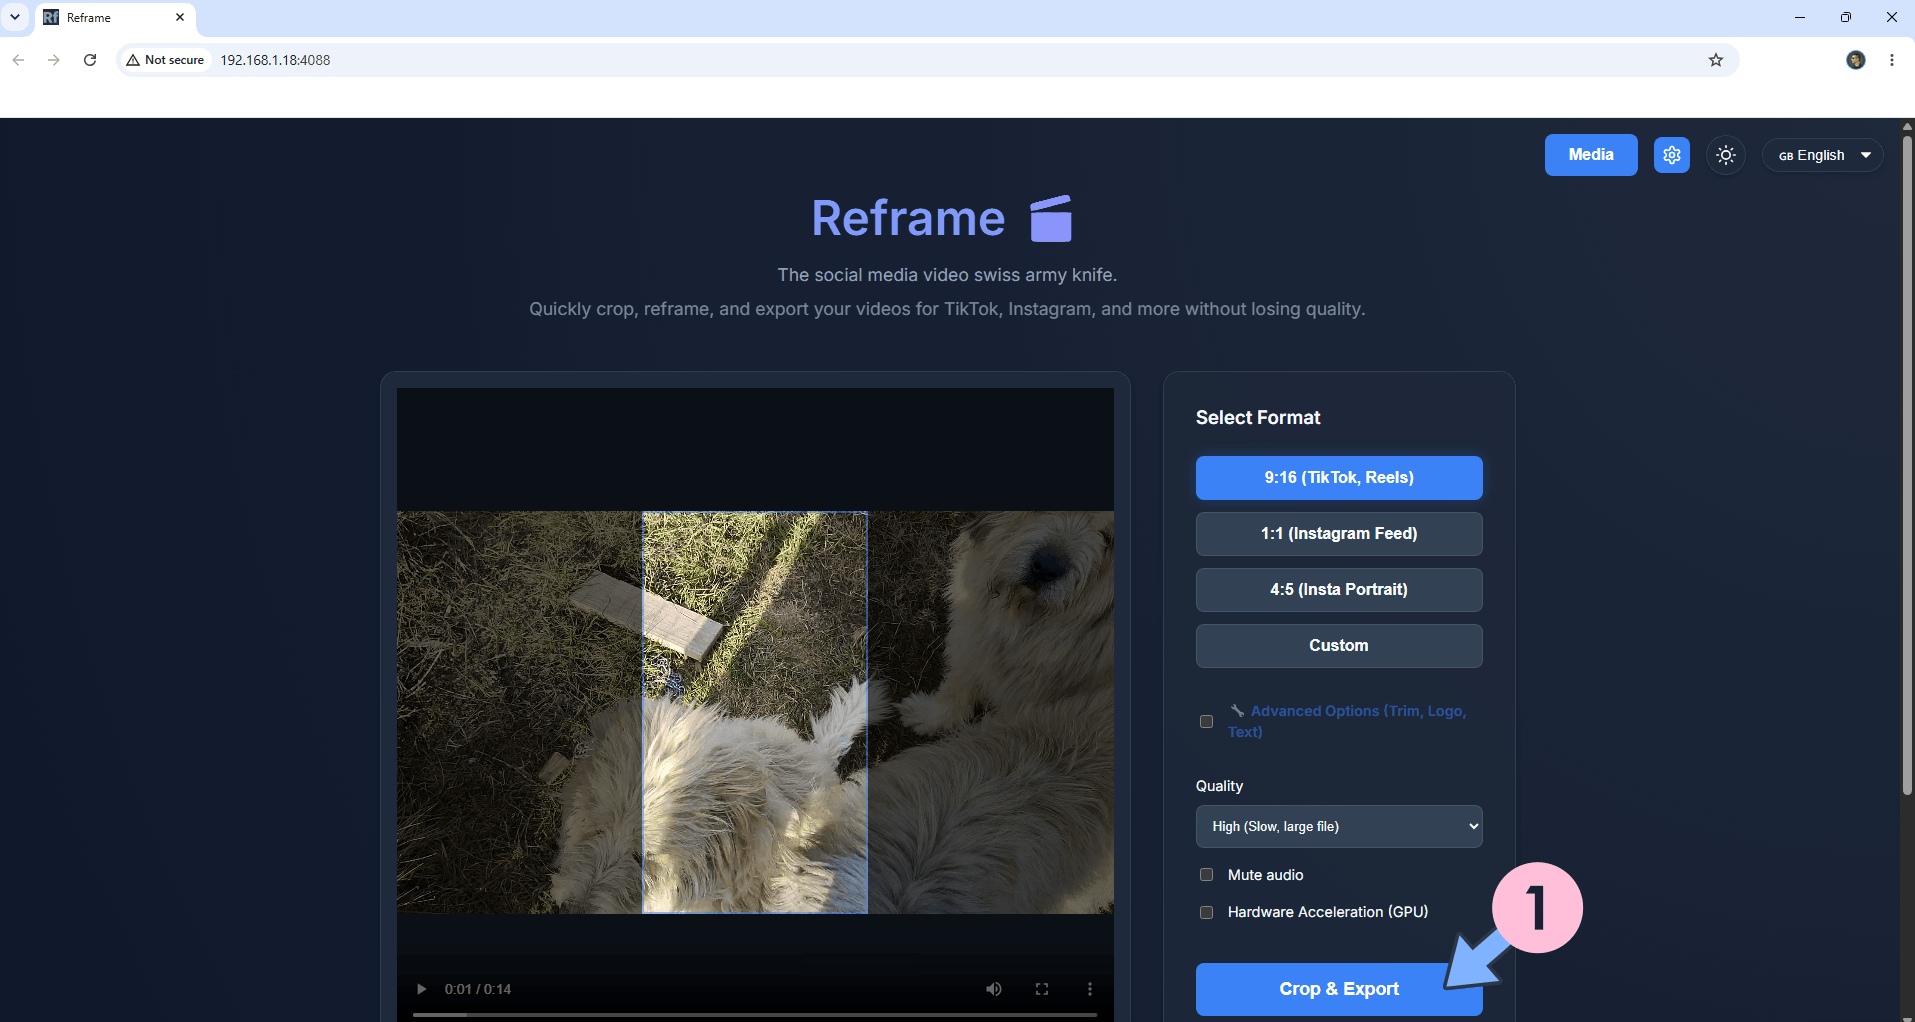Close the Reframe browser tab

180,17
